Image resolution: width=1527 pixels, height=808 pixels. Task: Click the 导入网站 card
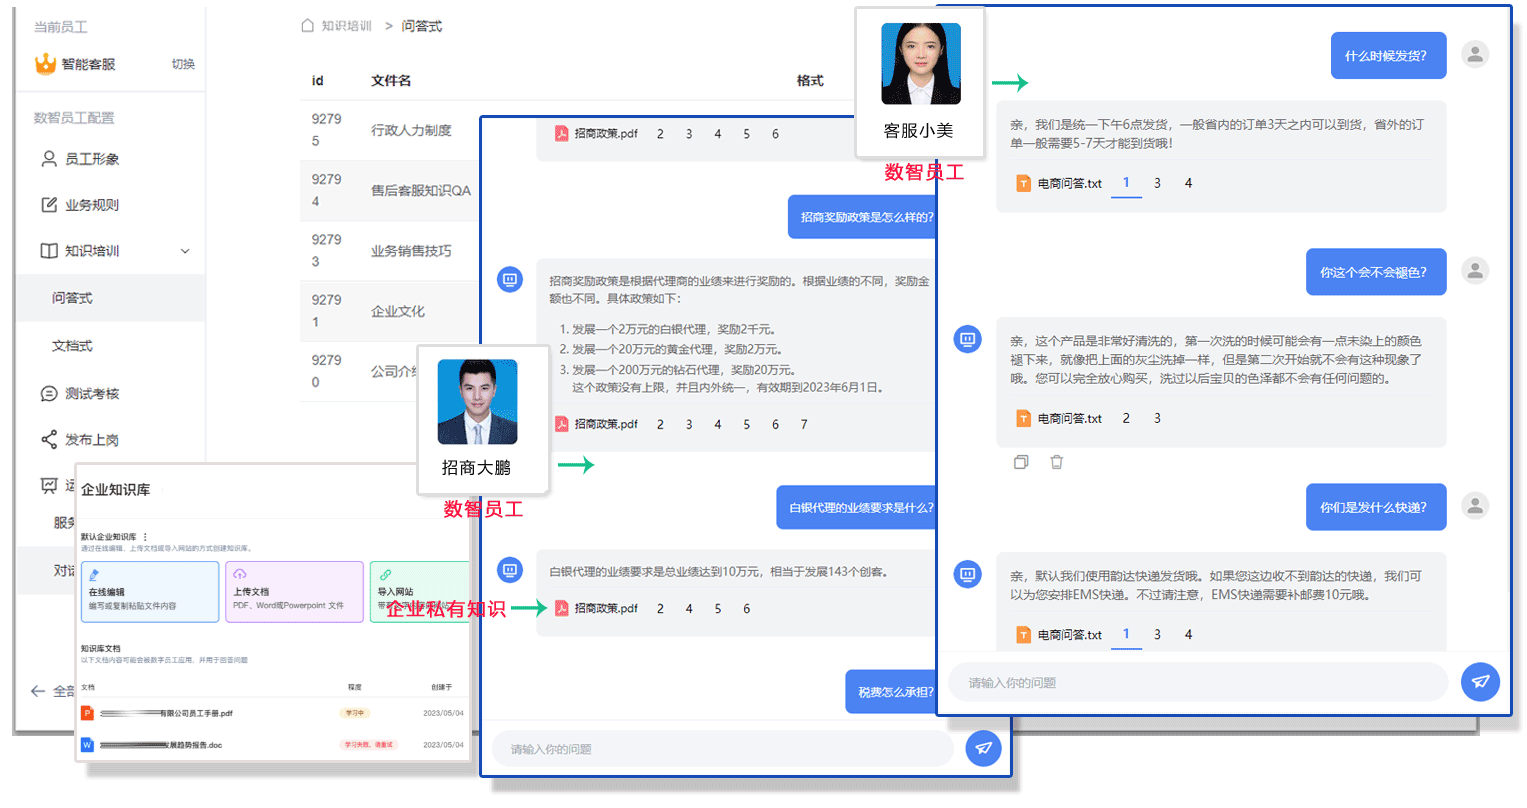[x=420, y=592]
